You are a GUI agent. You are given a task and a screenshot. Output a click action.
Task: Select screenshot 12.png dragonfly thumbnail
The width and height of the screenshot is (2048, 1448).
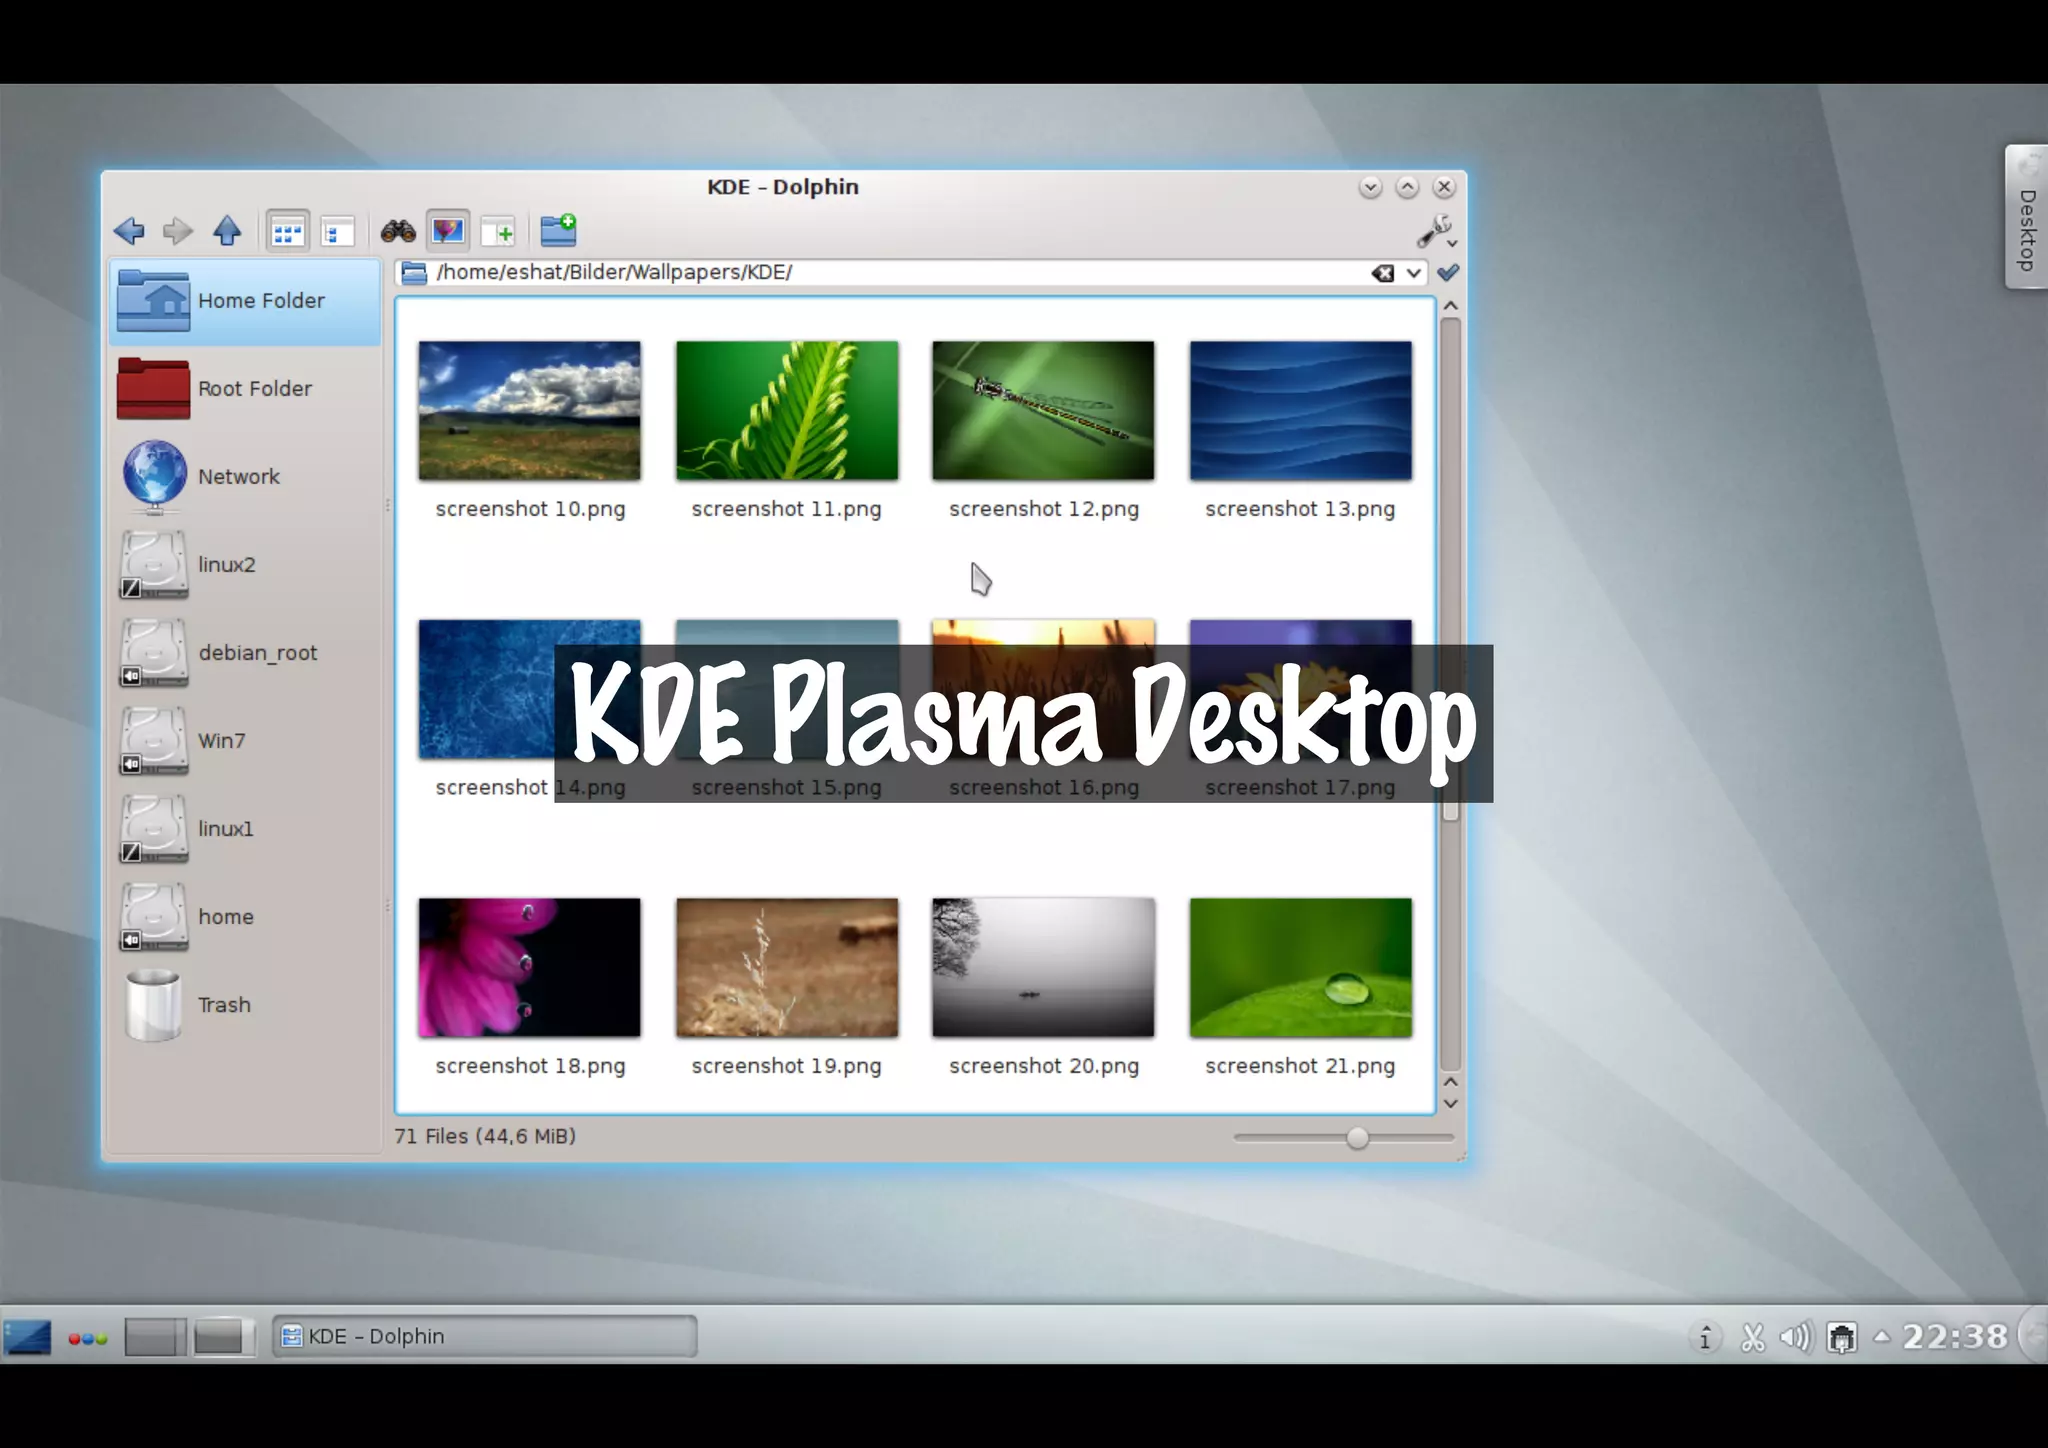coord(1043,411)
